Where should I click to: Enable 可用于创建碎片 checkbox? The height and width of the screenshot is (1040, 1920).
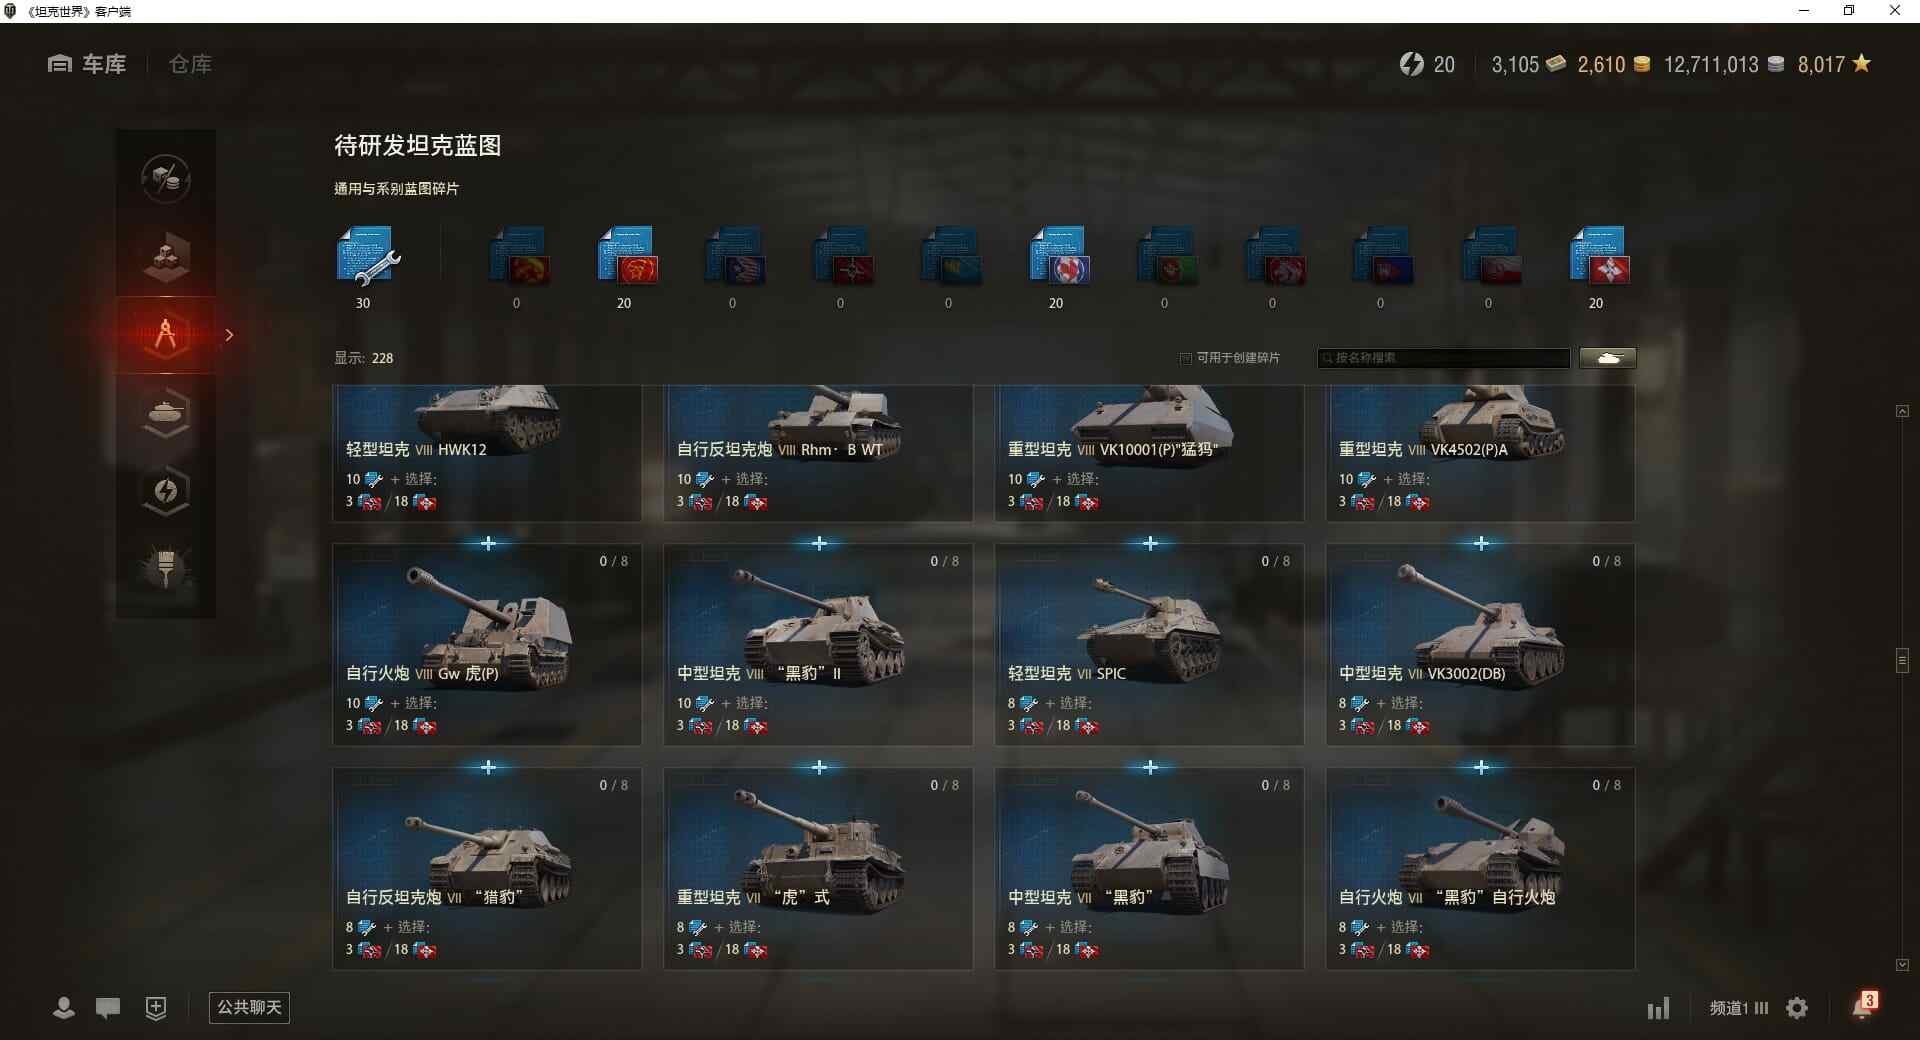pos(1186,358)
